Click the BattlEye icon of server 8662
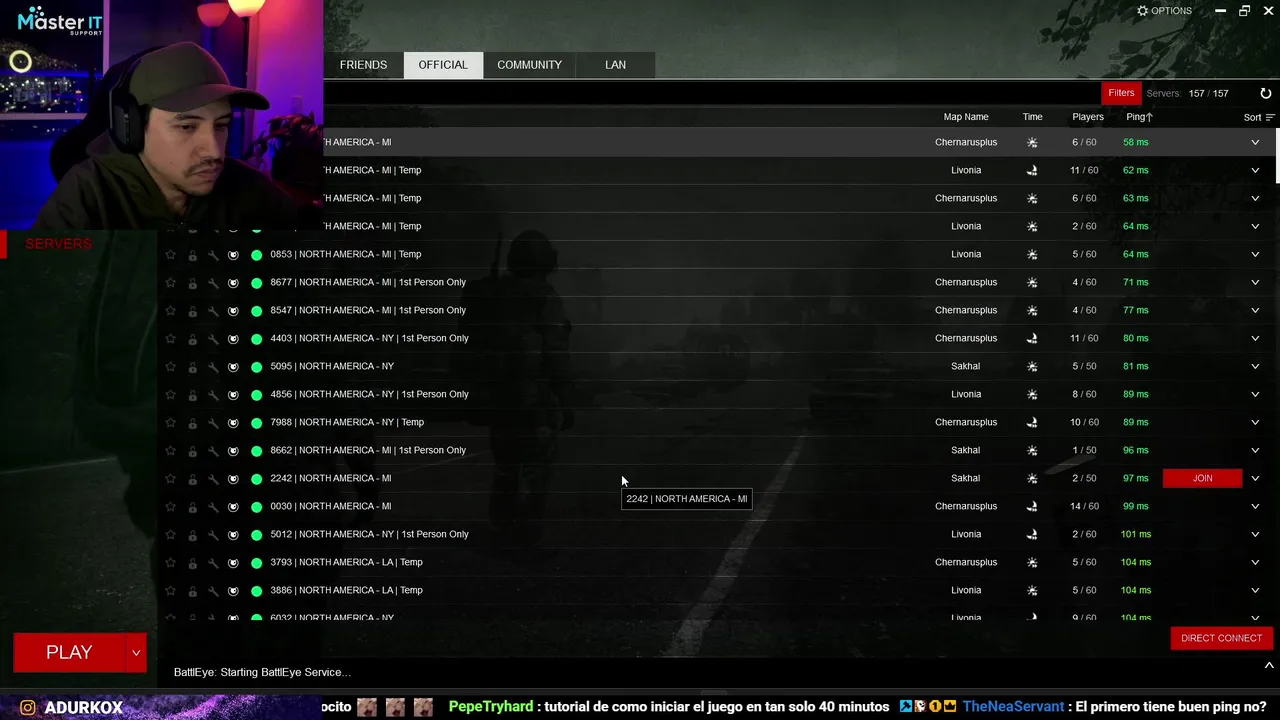The width and height of the screenshot is (1280, 720). [233, 451]
